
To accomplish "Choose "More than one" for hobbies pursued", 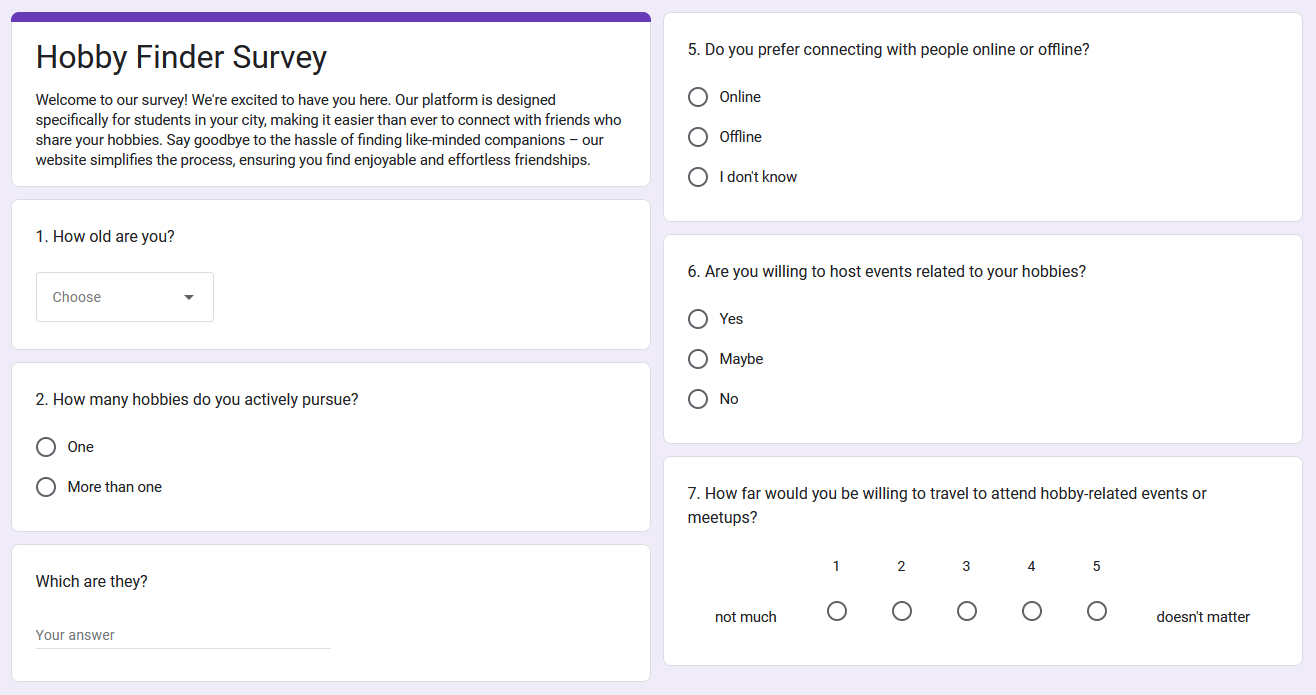I will click(x=45, y=487).
